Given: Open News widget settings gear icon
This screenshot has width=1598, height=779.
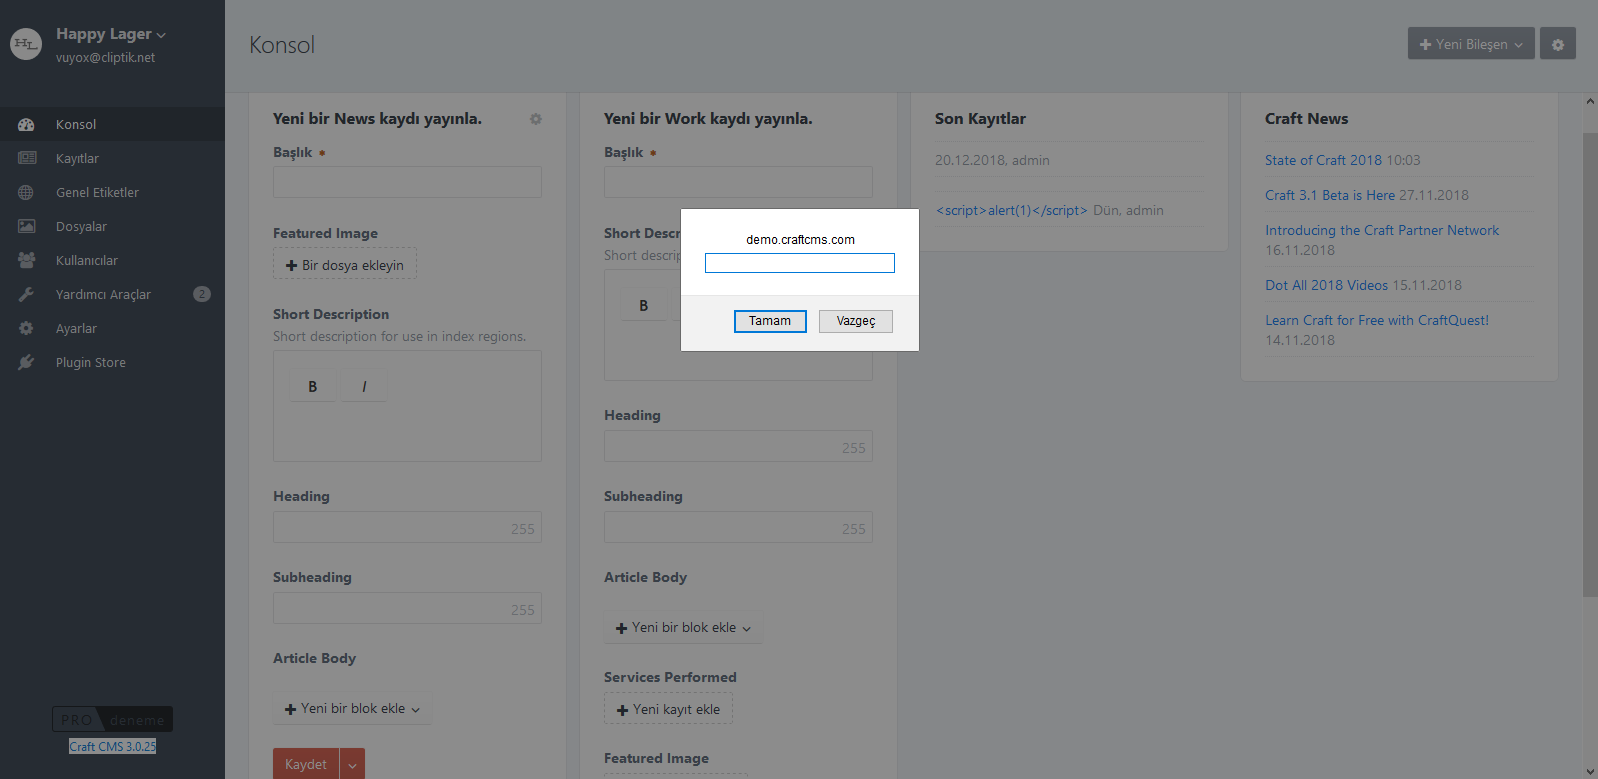Looking at the screenshot, I should pyautogui.click(x=536, y=119).
